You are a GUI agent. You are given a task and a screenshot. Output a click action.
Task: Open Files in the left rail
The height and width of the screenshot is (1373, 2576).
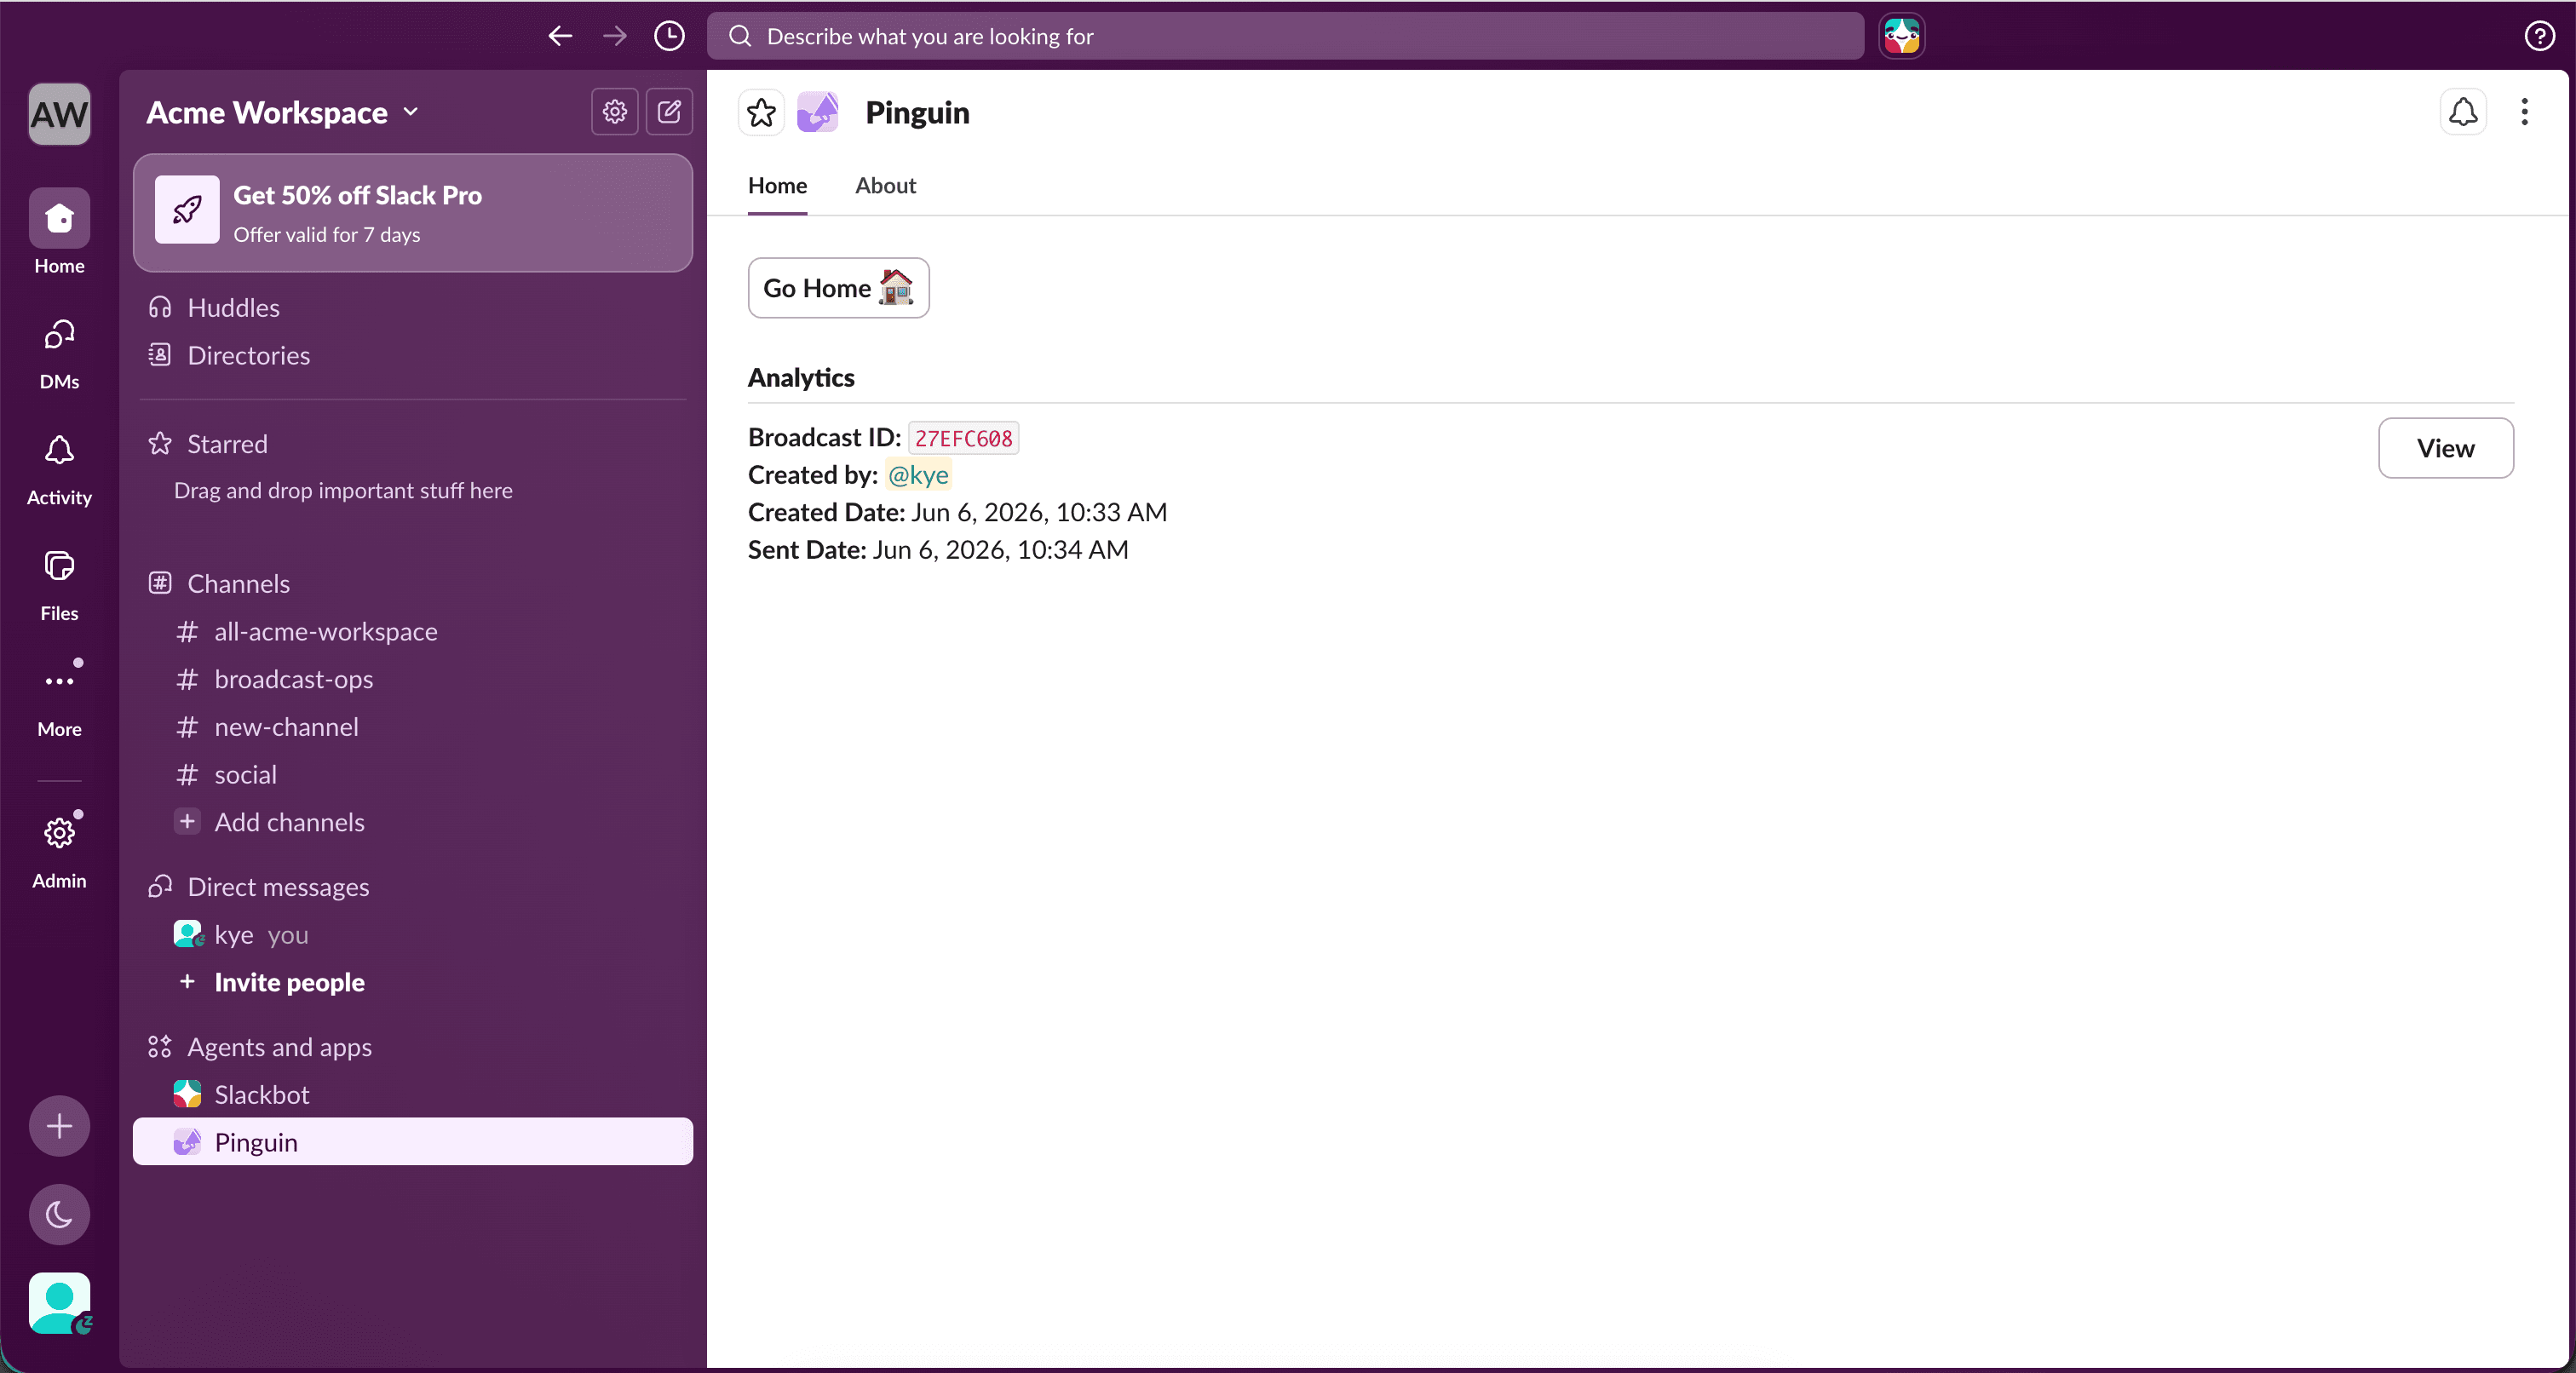pyautogui.click(x=59, y=585)
